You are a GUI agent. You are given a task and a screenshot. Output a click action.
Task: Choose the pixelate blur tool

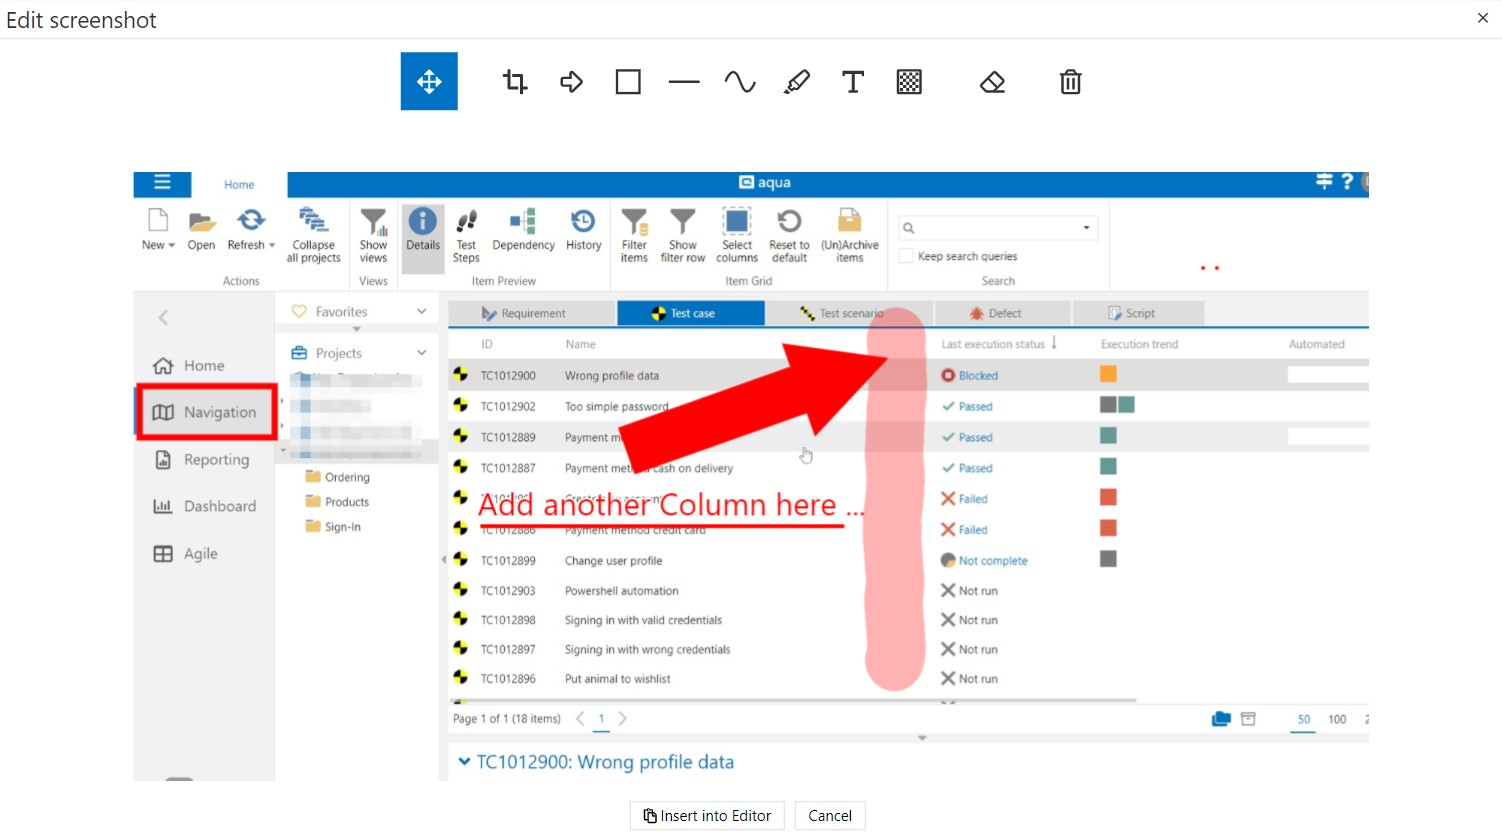point(909,82)
